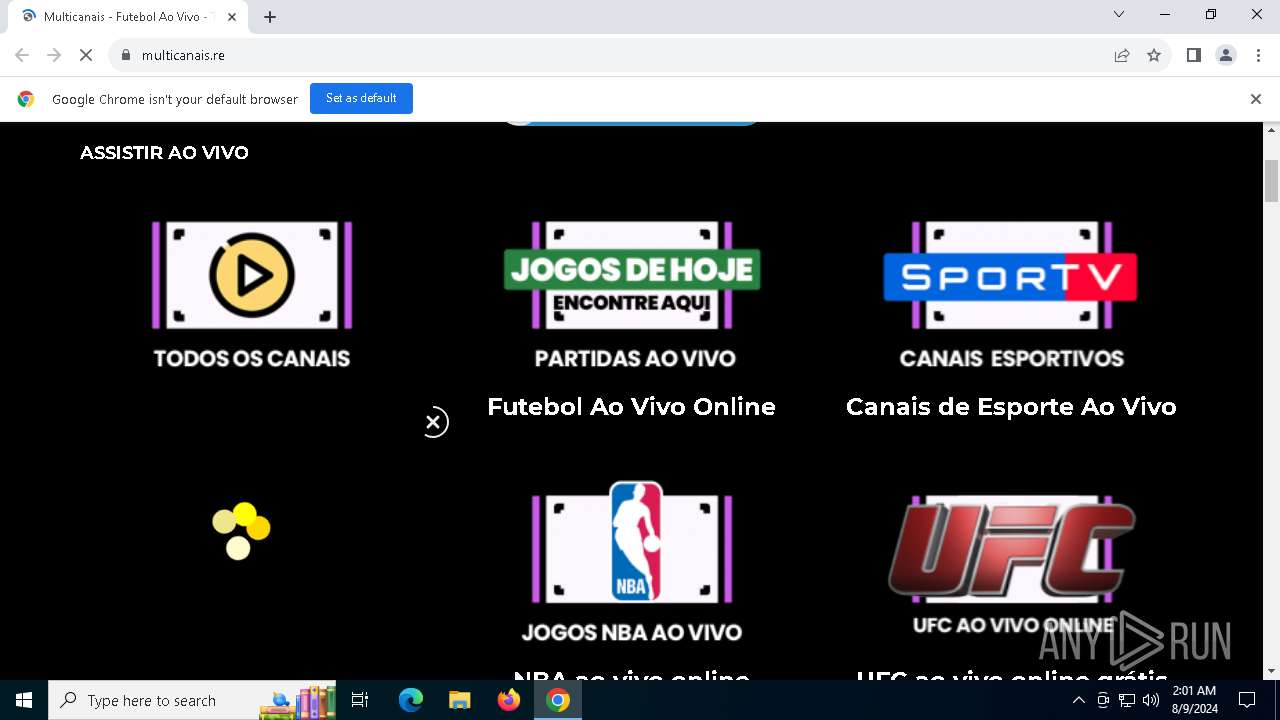Expand the tab search dropdown
Image resolution: width=1280 pixels, height=720 pixels.
tap(1119, 14)
